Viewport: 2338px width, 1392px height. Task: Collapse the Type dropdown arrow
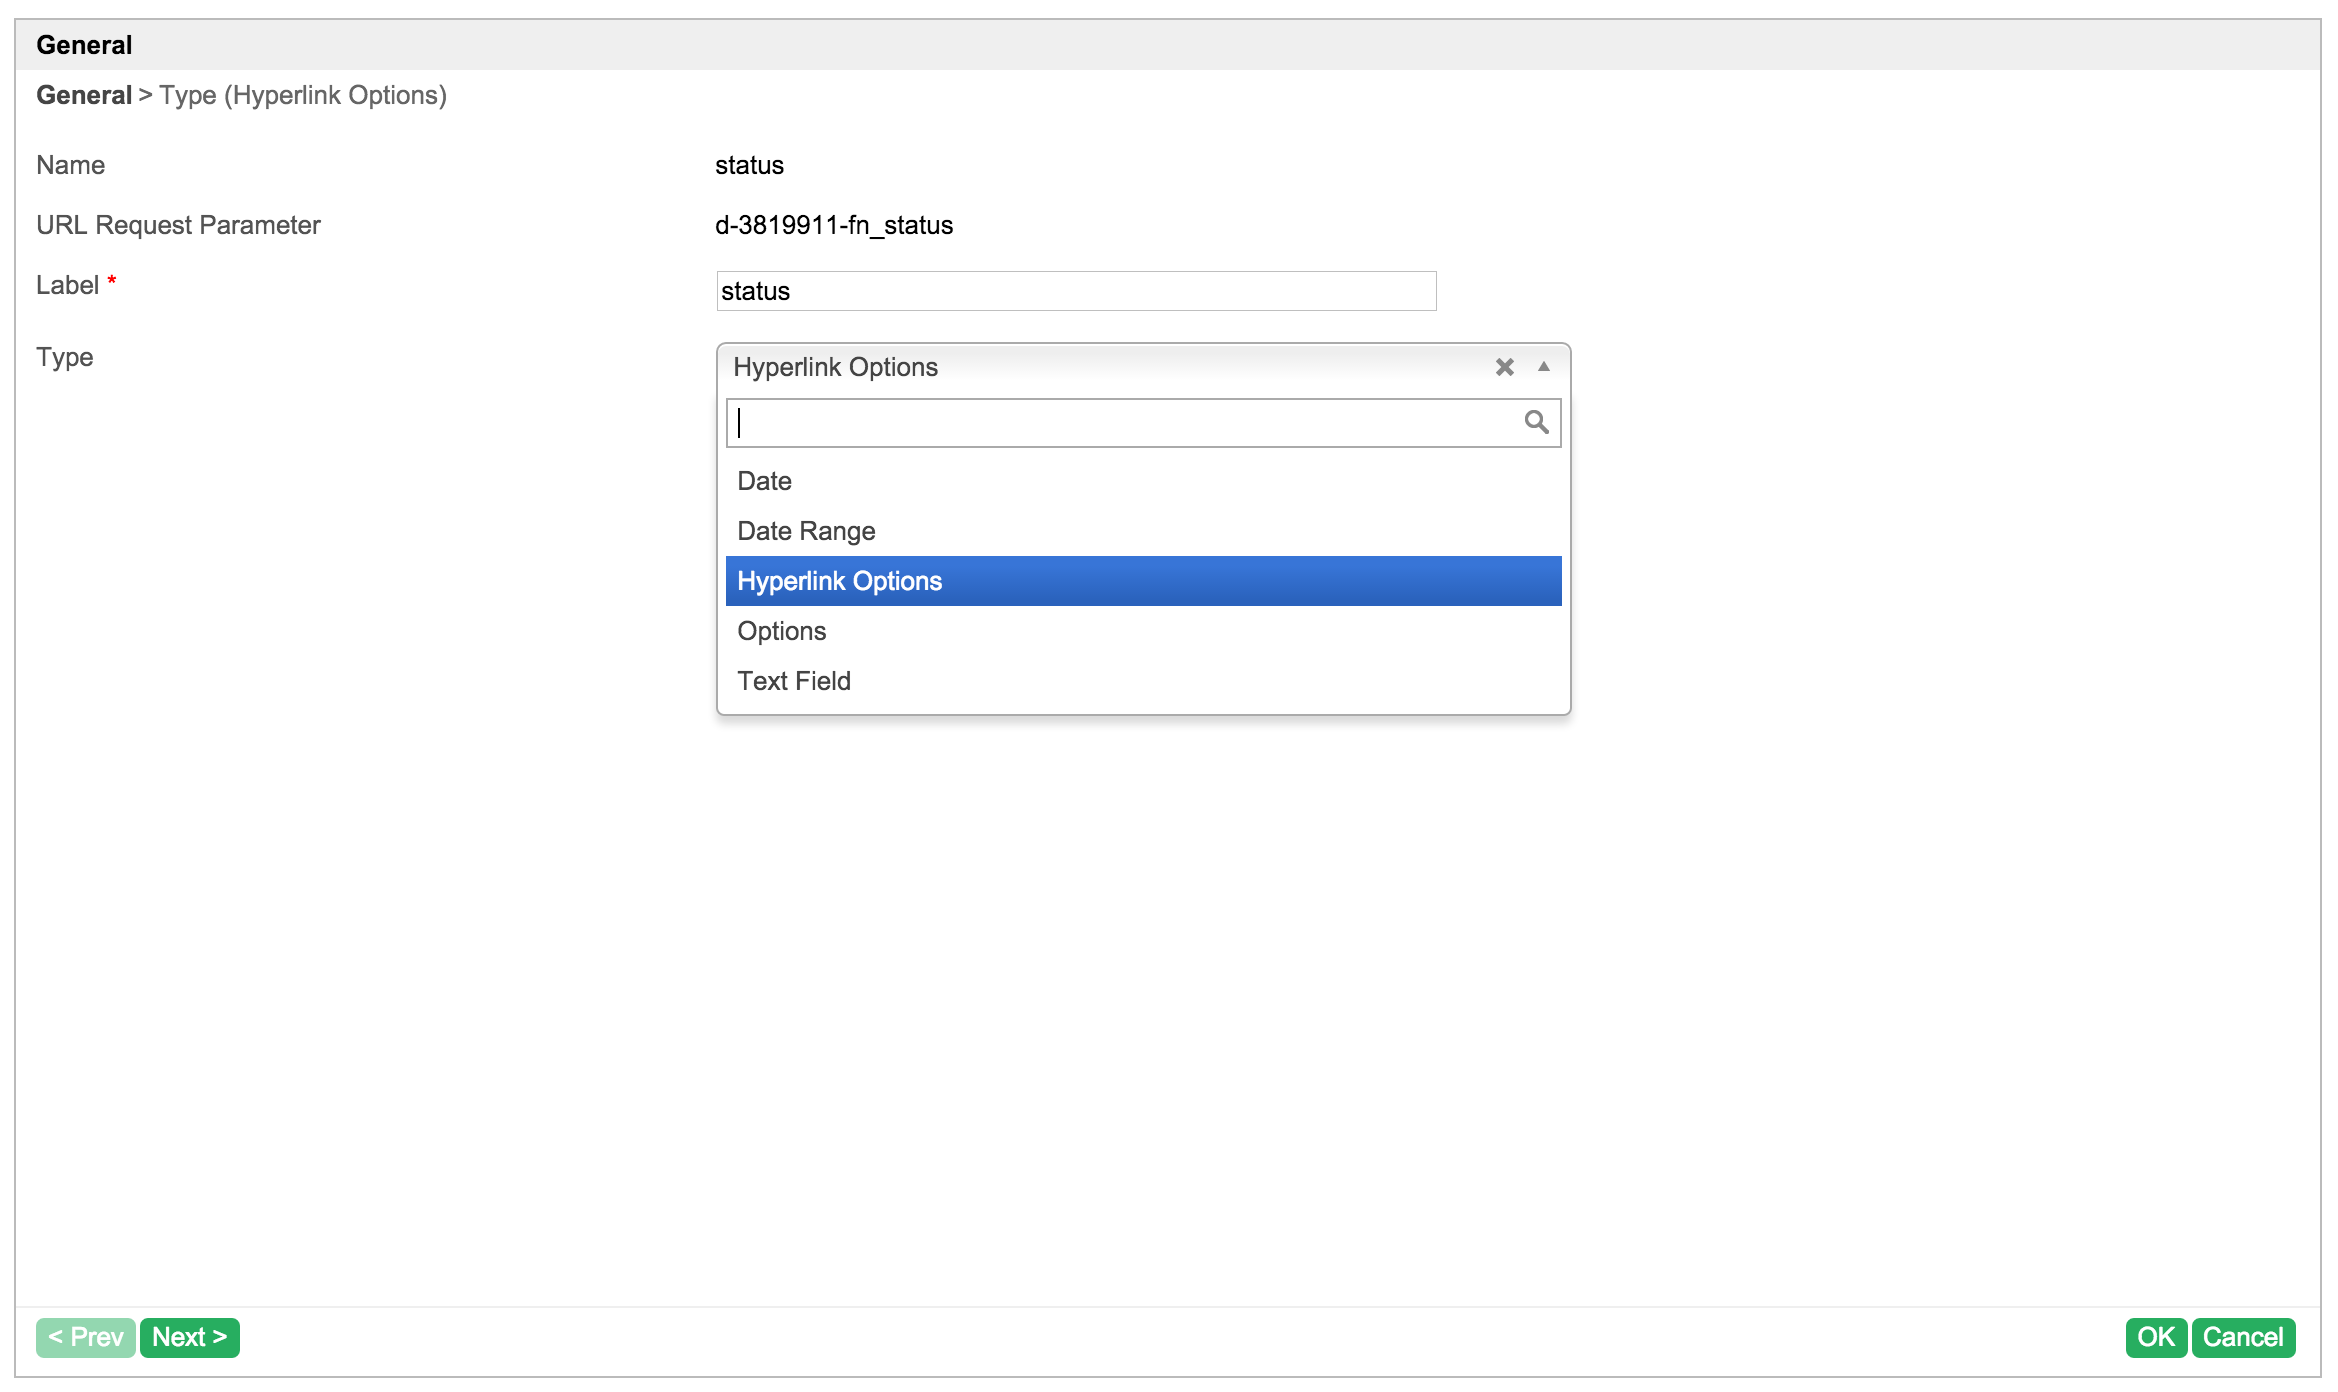[1544, 367]
